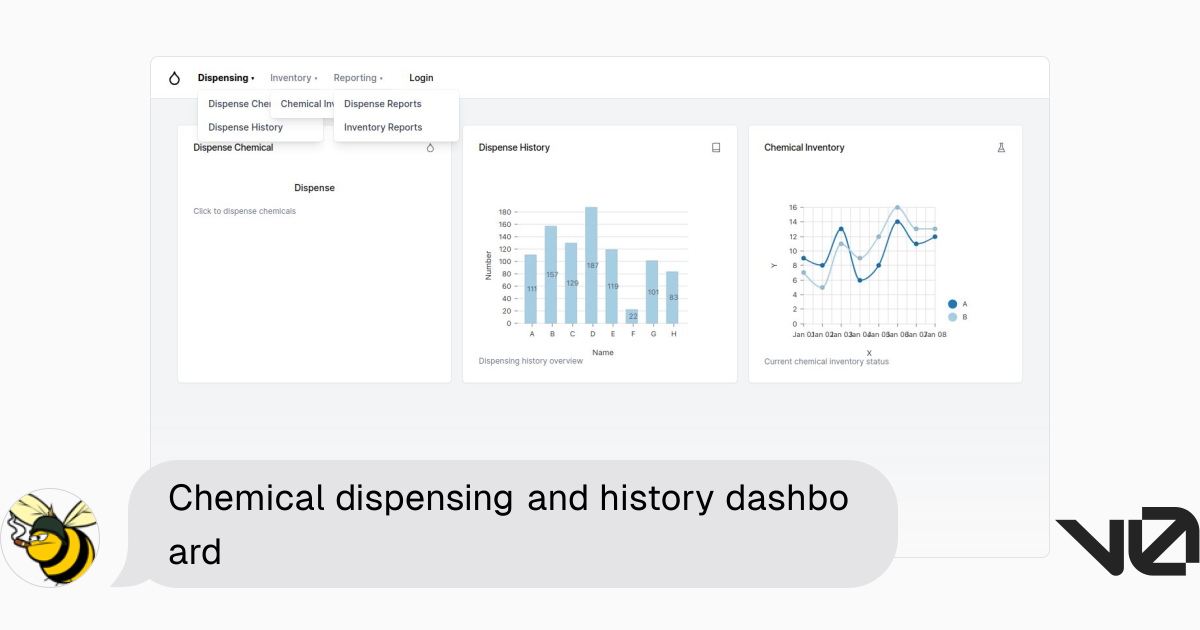Click the Dispense Chemical card title

[233, 148]
